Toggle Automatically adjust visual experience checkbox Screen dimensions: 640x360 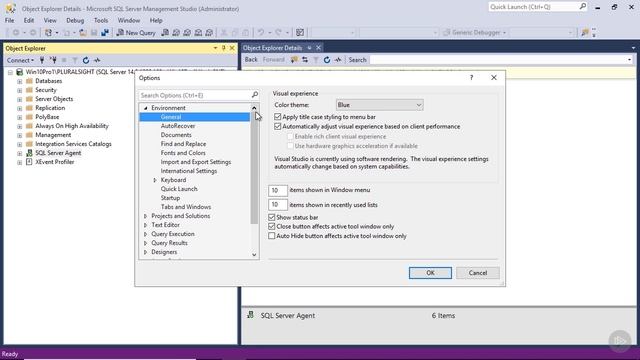pyautogui.click(x=278, y=127)
